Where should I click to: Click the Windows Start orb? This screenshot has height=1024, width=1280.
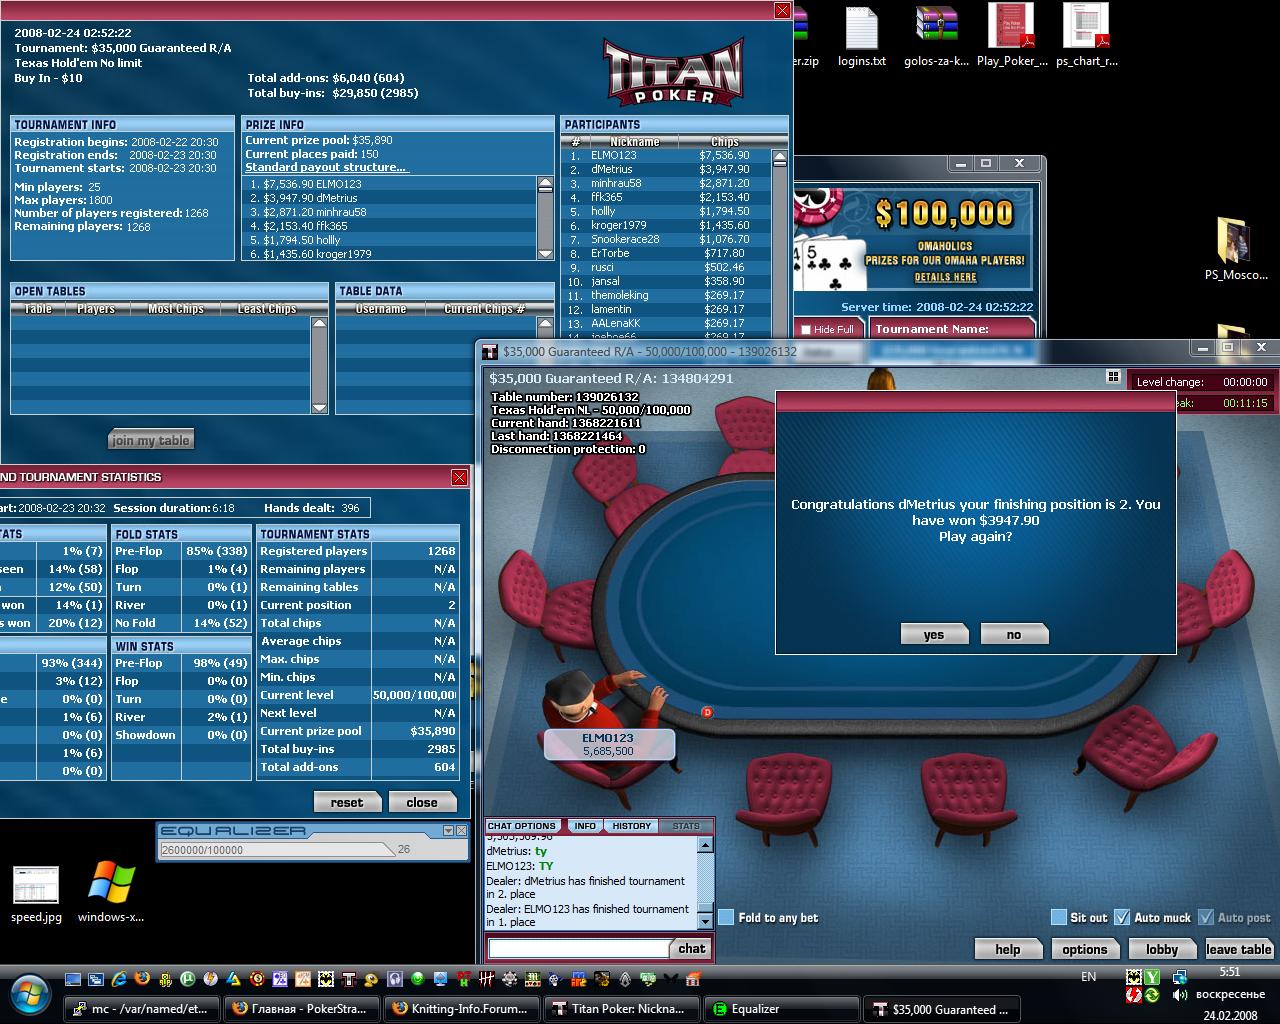[x=30, y=992]
